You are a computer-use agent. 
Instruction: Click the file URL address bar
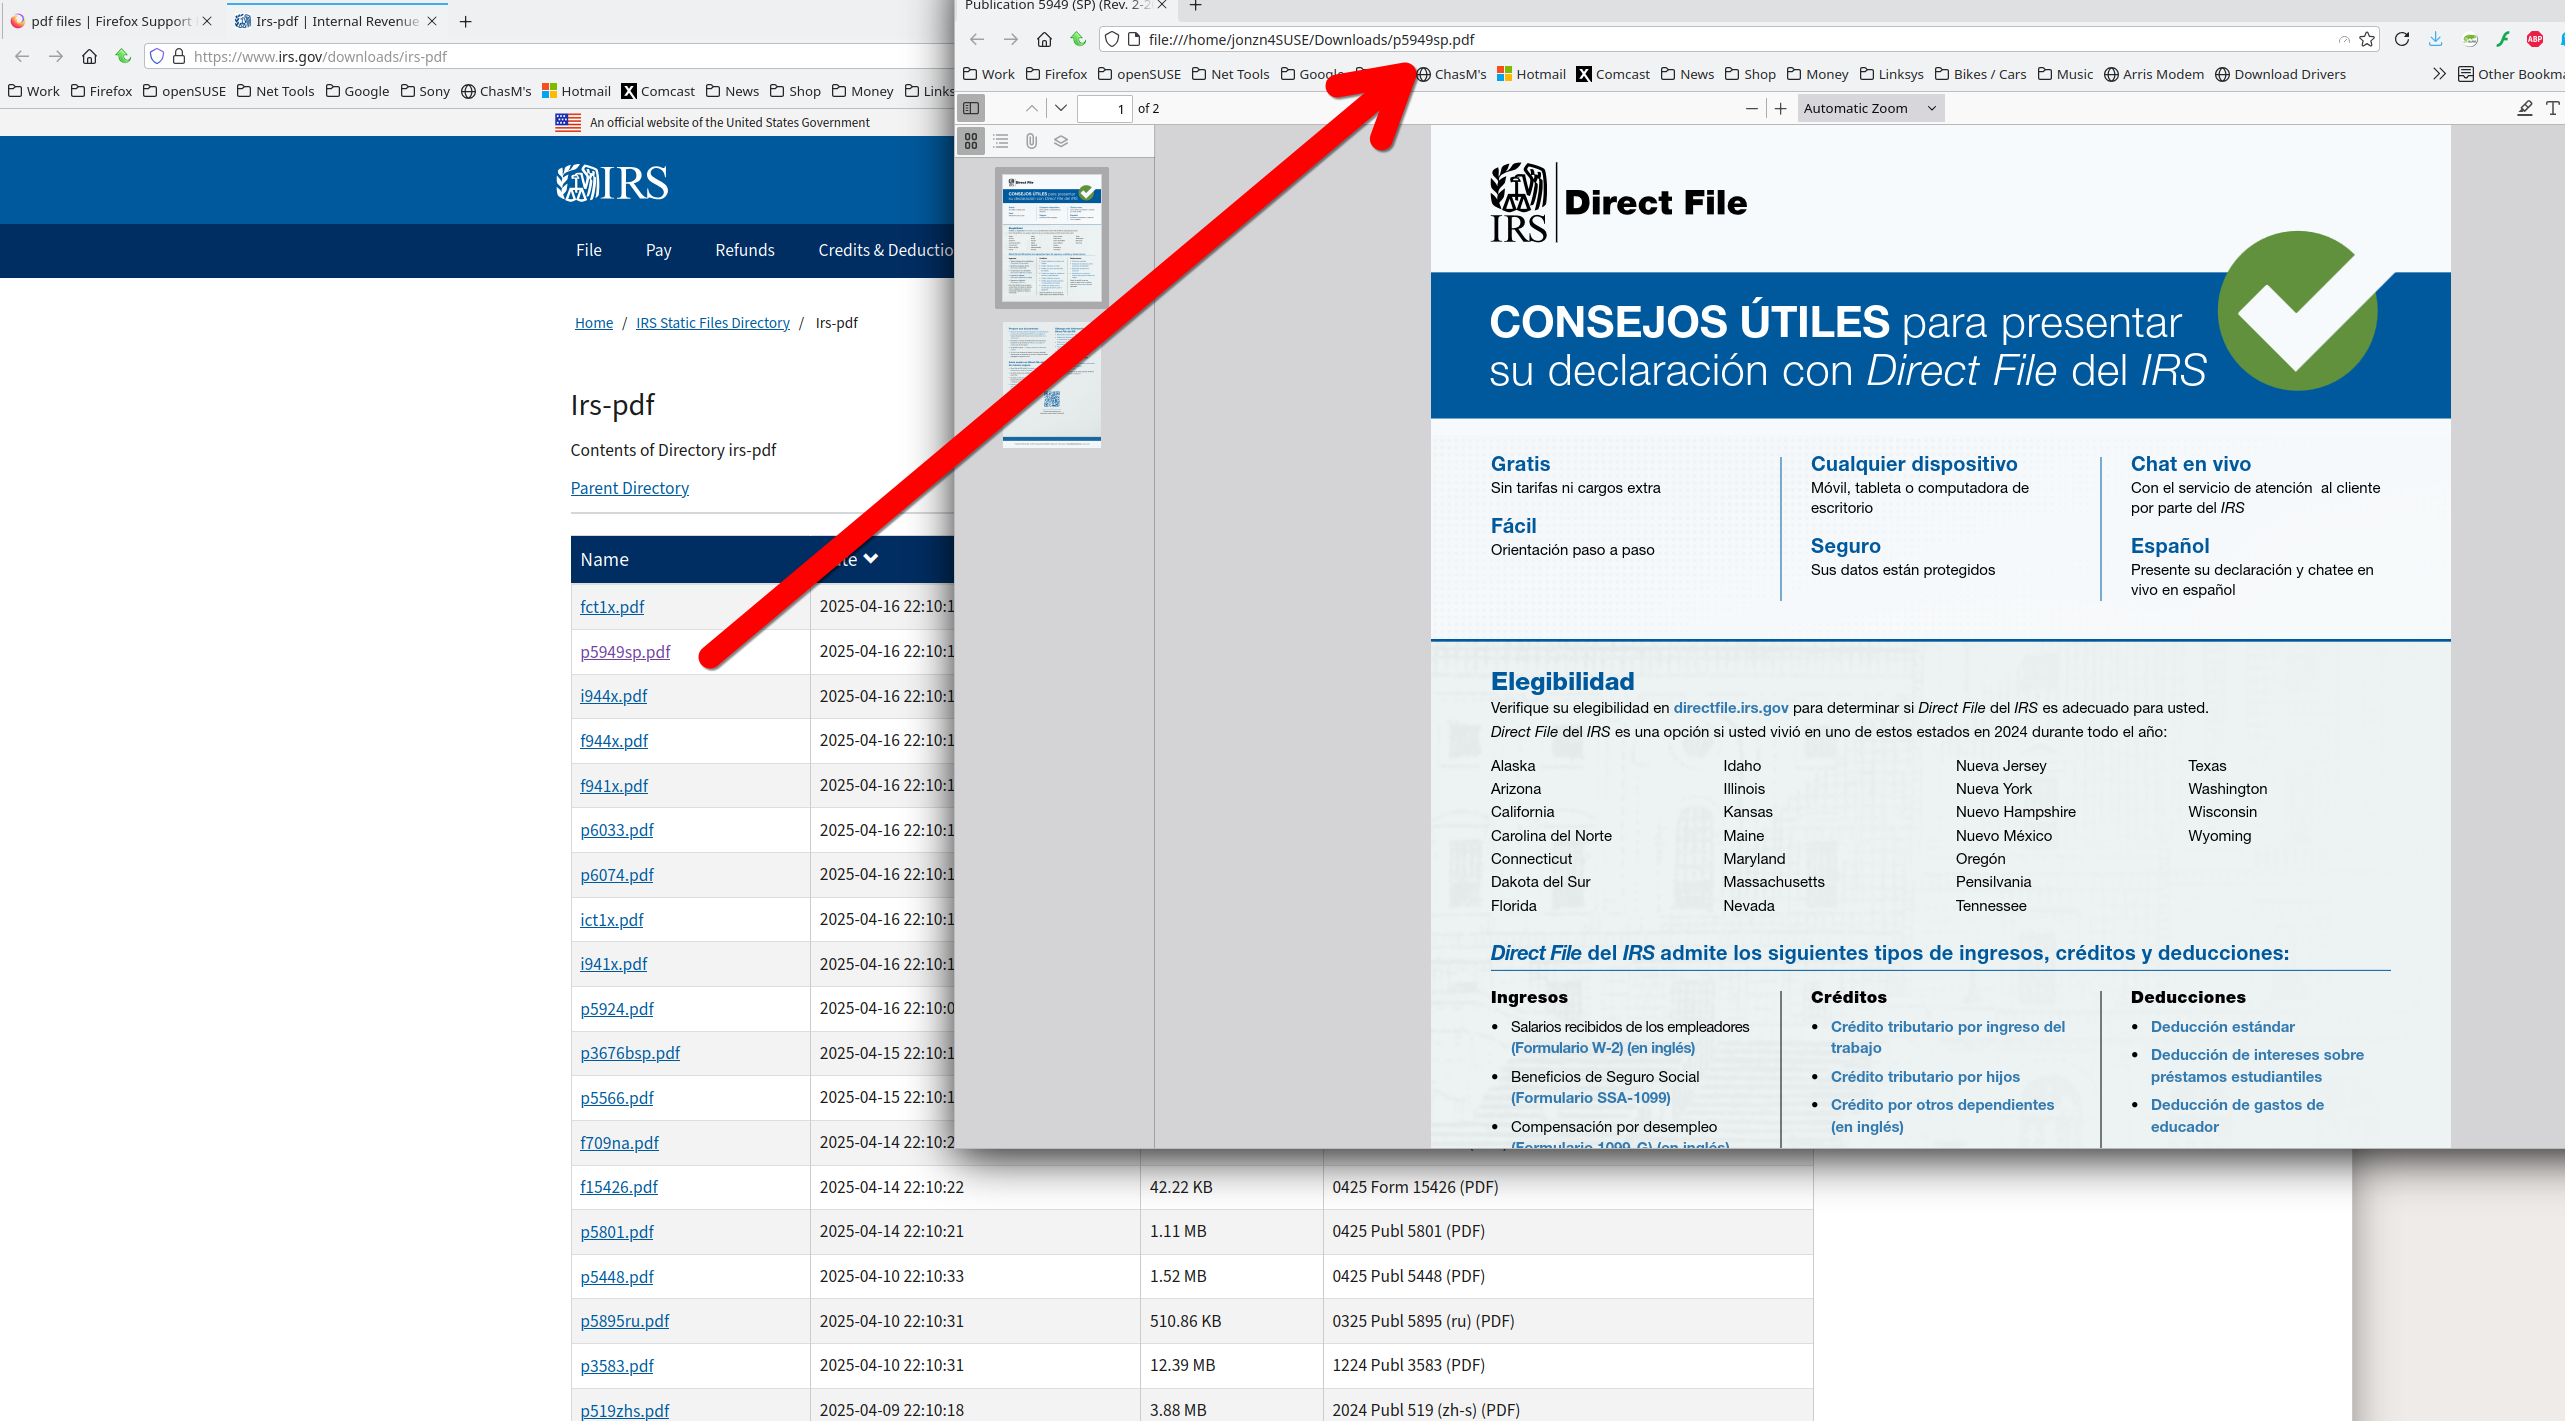1740,39
